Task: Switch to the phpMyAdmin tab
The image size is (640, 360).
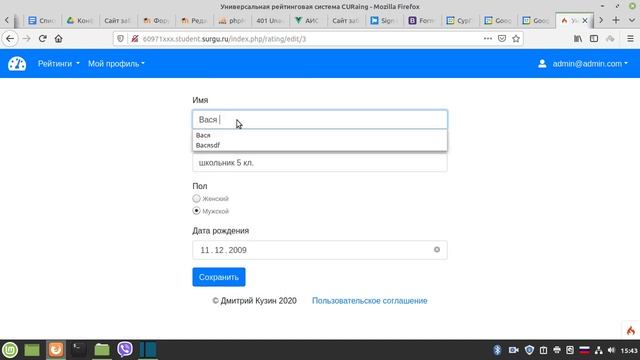Action: [x=232, y=20]
